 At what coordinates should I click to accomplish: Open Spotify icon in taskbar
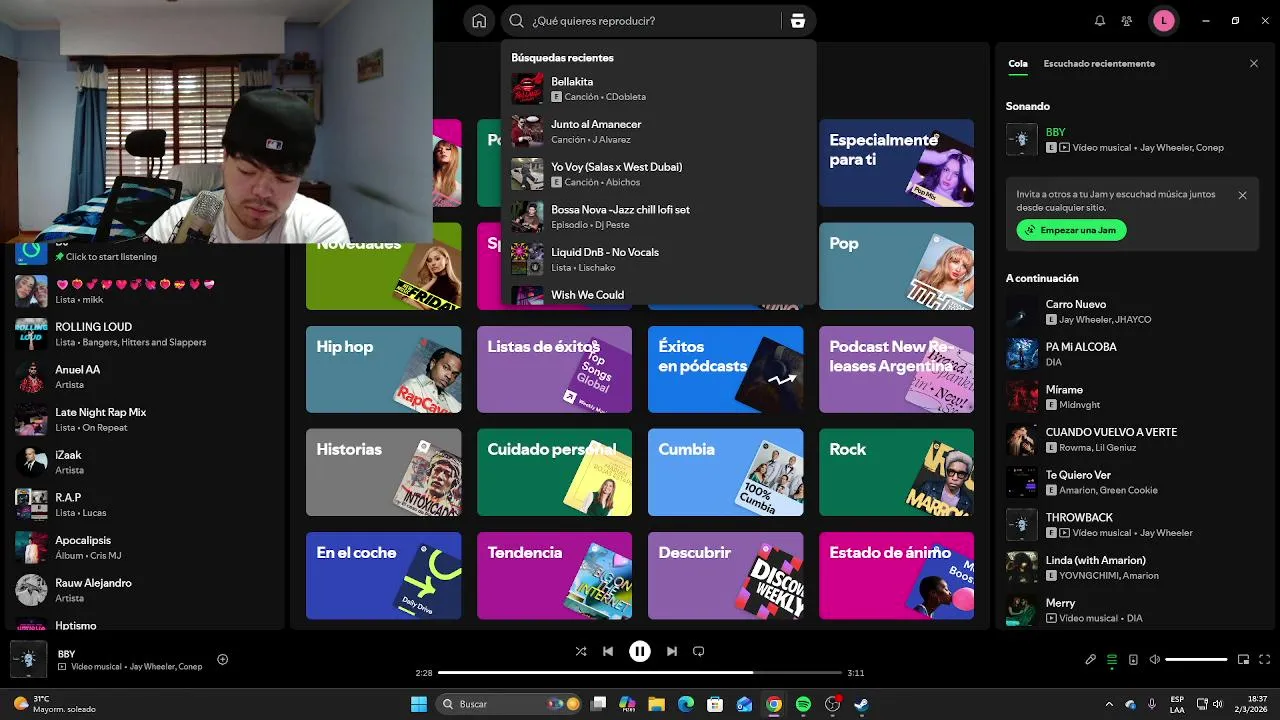[803, 704]
